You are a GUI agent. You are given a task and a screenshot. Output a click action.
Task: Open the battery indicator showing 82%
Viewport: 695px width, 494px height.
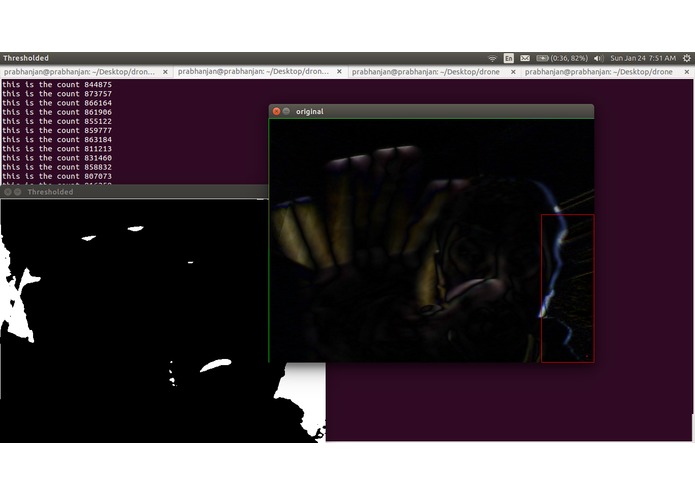(x=562, y=58)
